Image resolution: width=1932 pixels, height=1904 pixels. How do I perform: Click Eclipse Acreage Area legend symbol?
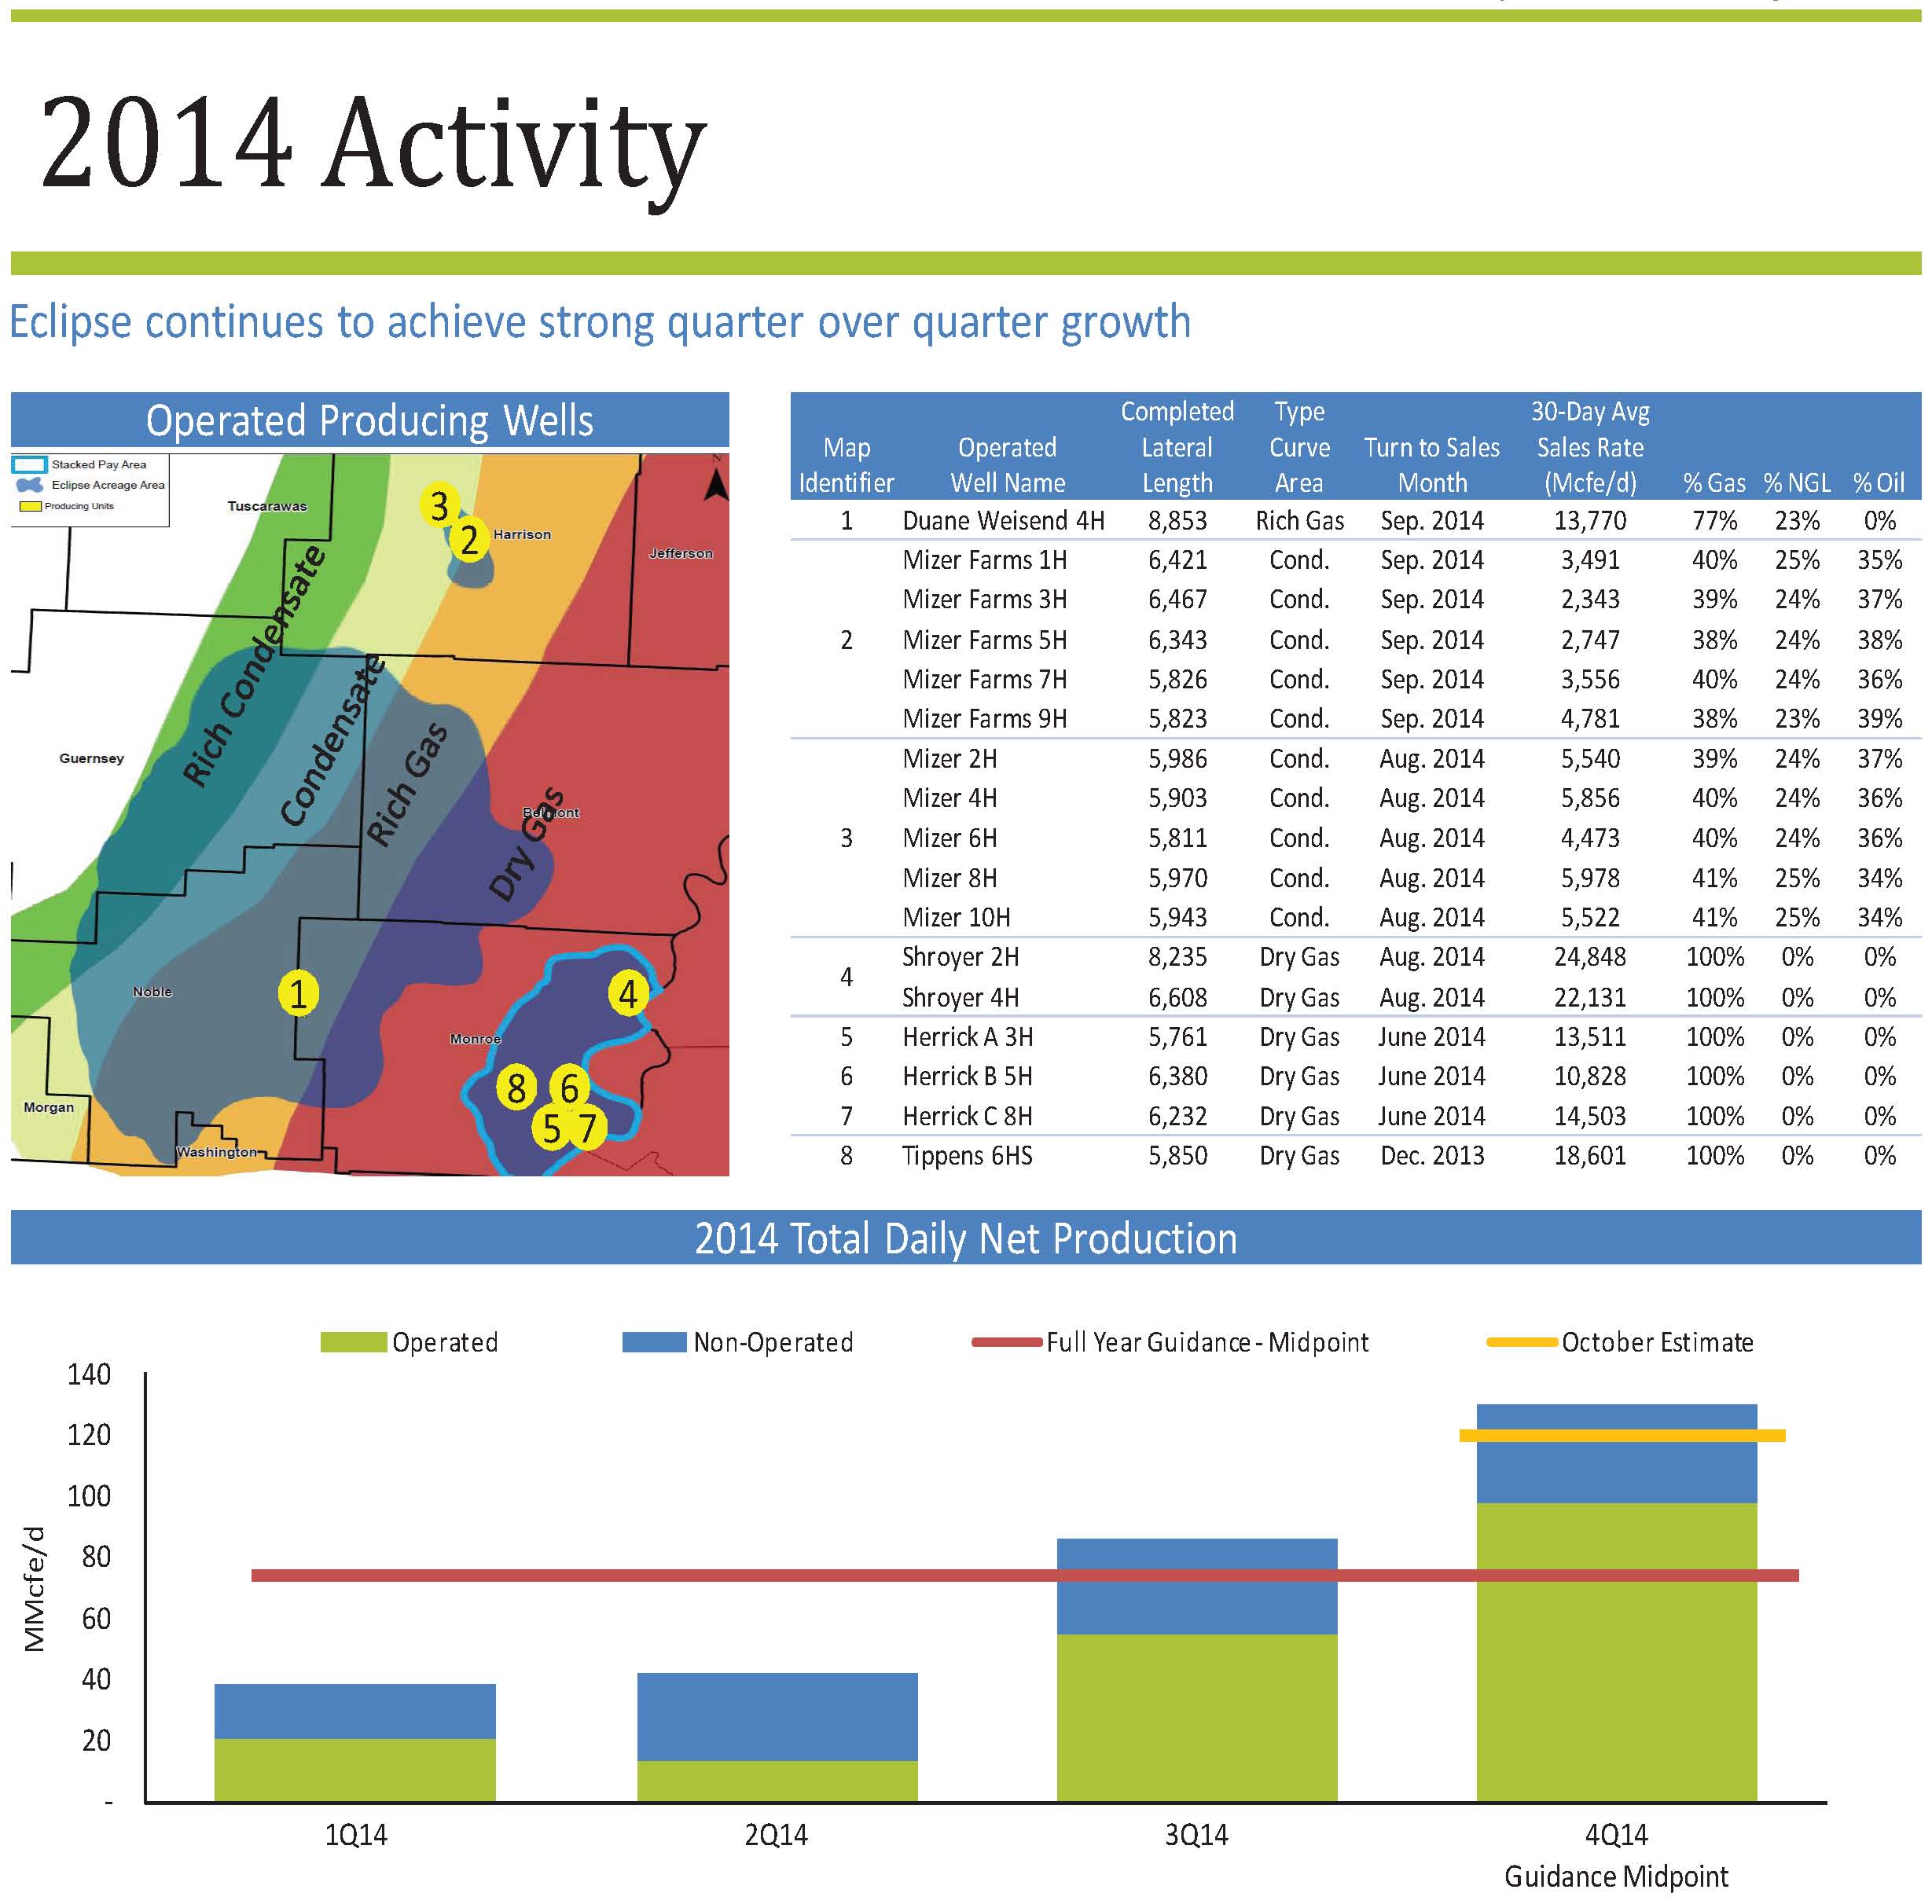[30, 485]
